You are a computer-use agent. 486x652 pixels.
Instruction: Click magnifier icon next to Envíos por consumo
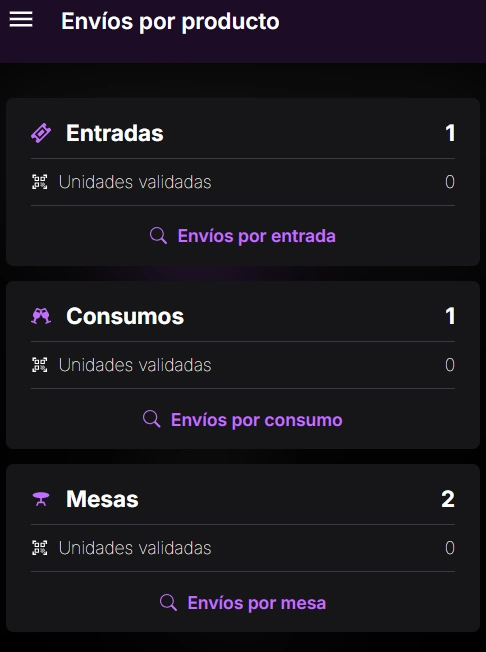[x=152, y=419]
